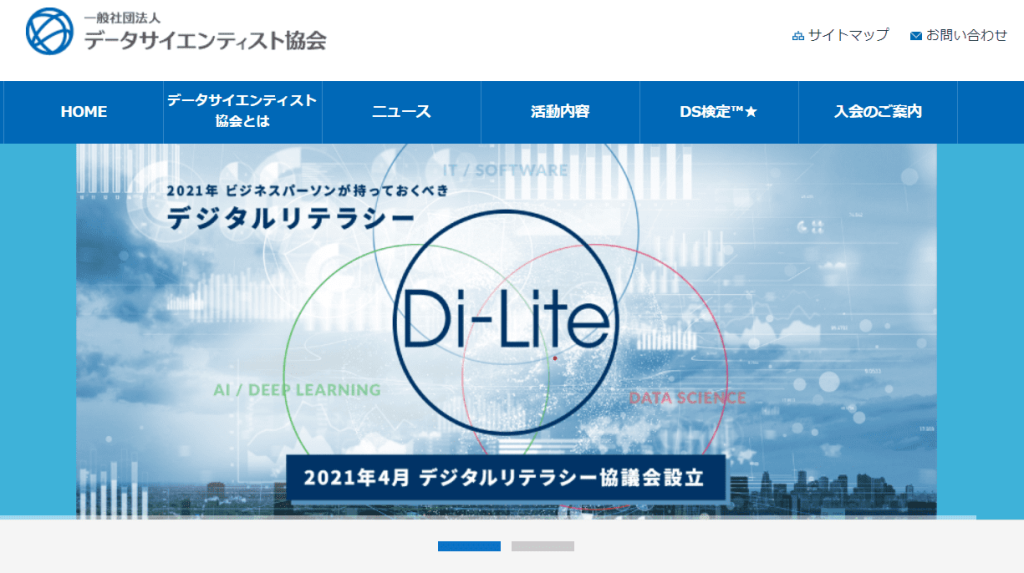Open the ニュース menu item
Viewport: 1024px width, 573px height.
402,112
